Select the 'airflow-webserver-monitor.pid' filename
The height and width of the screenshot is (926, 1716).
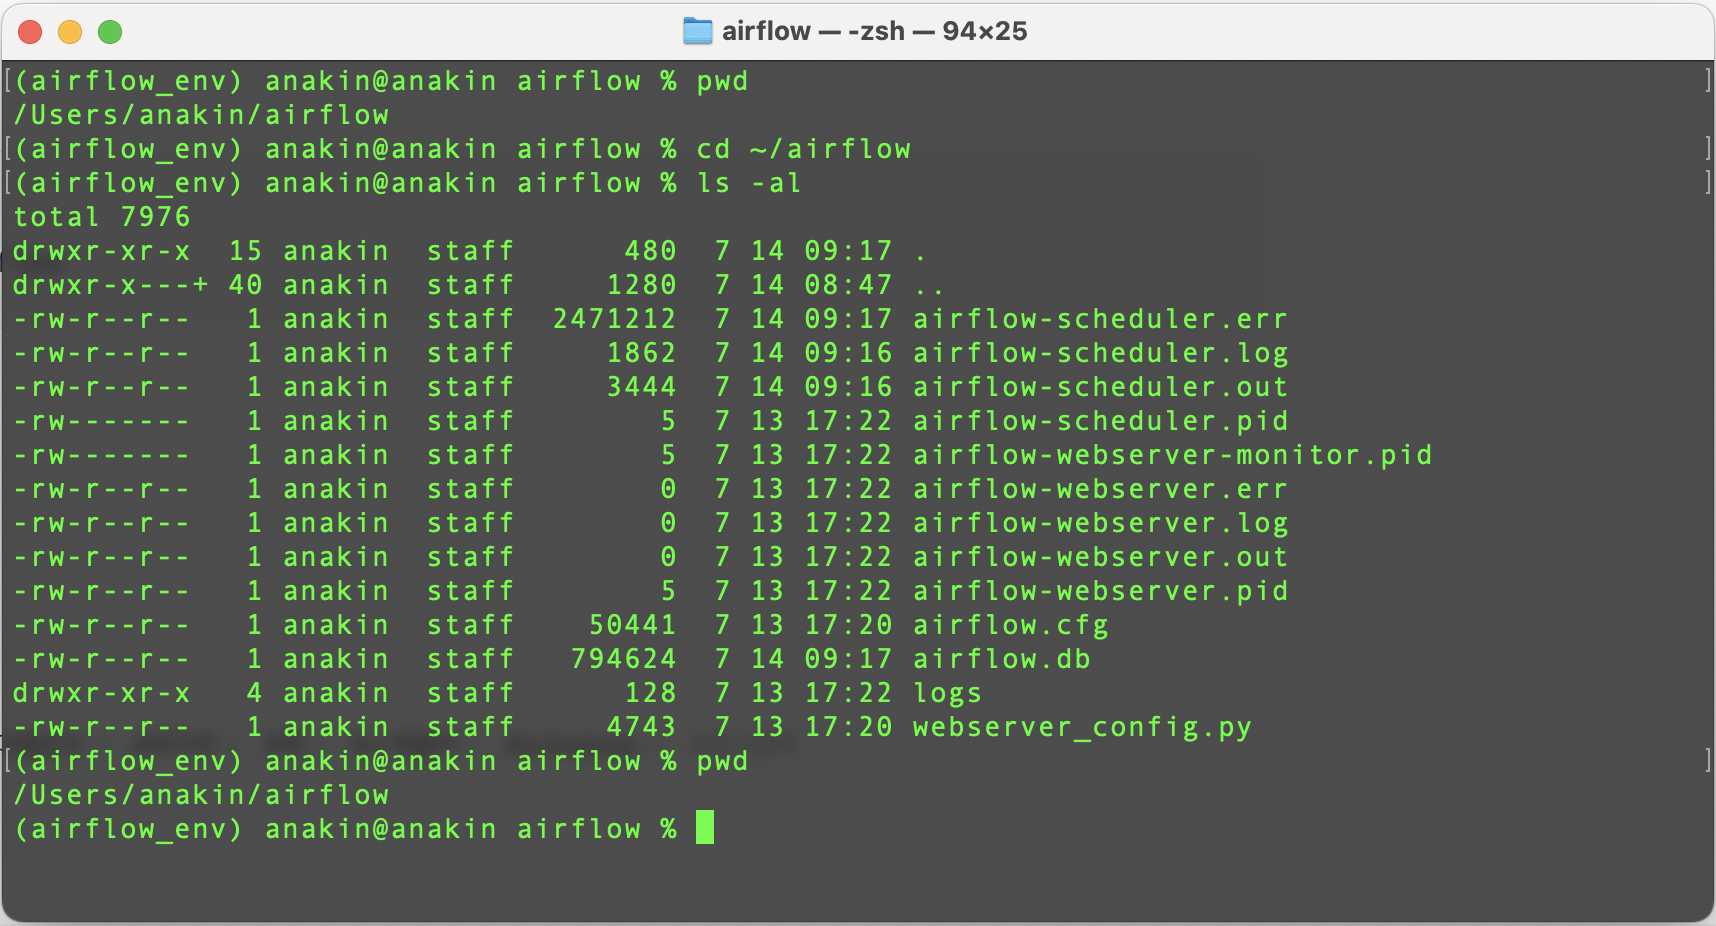click(1172, 455)
